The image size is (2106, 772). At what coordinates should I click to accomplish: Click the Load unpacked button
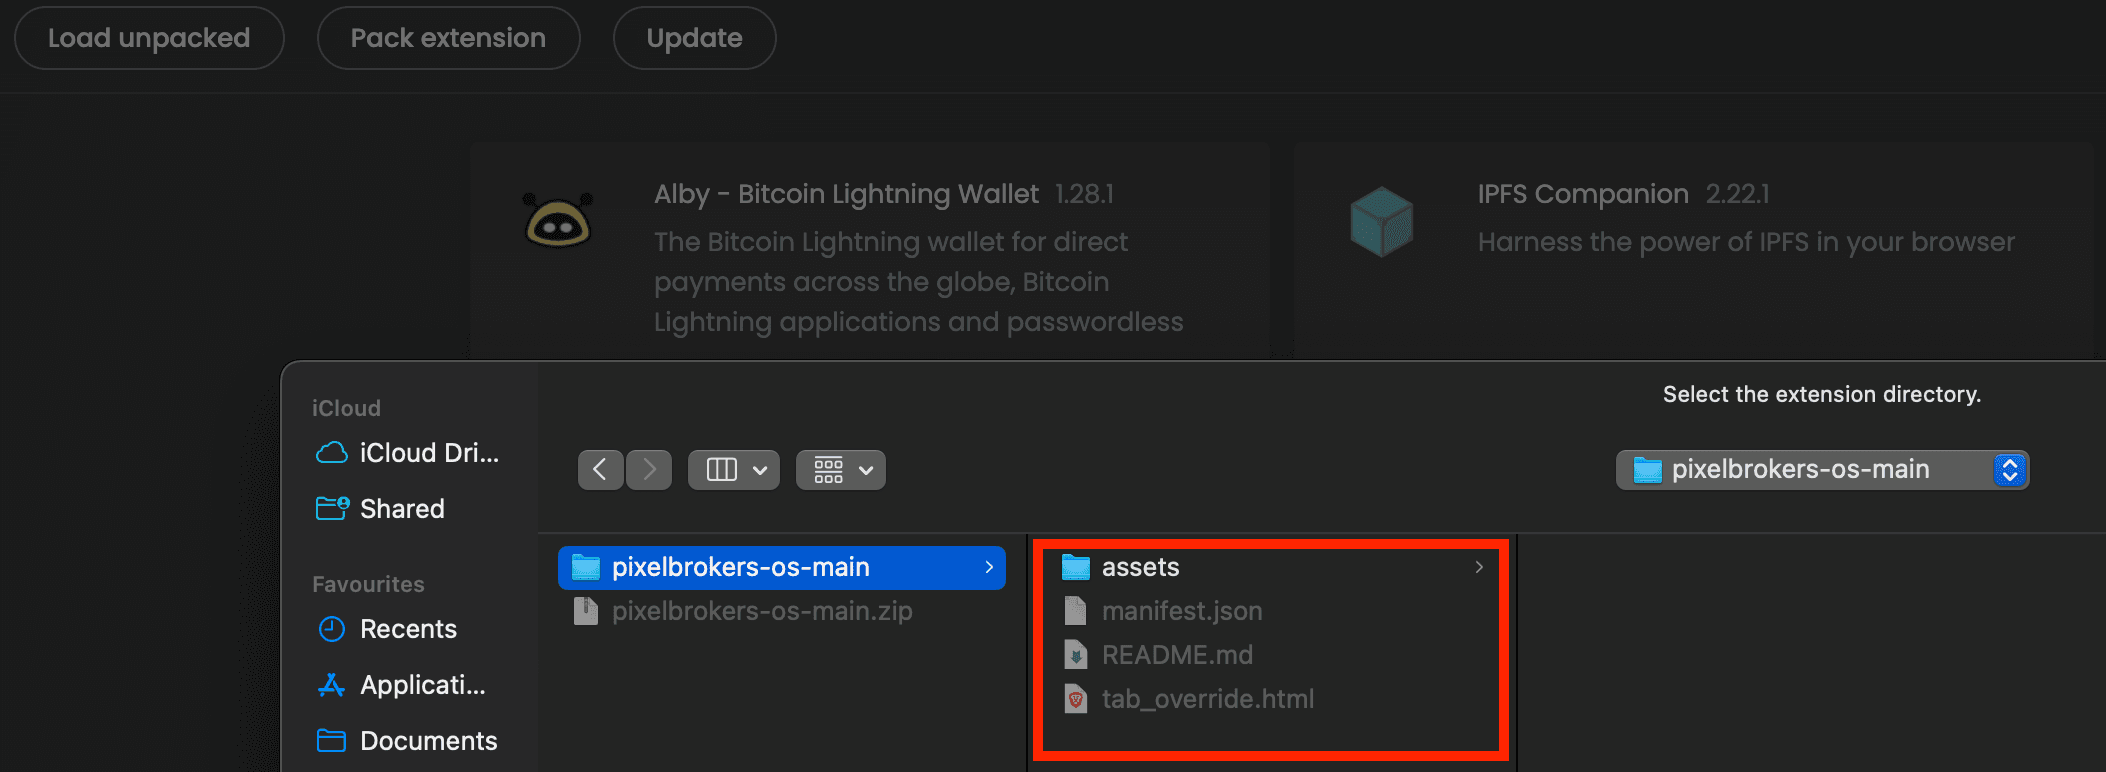149,38
